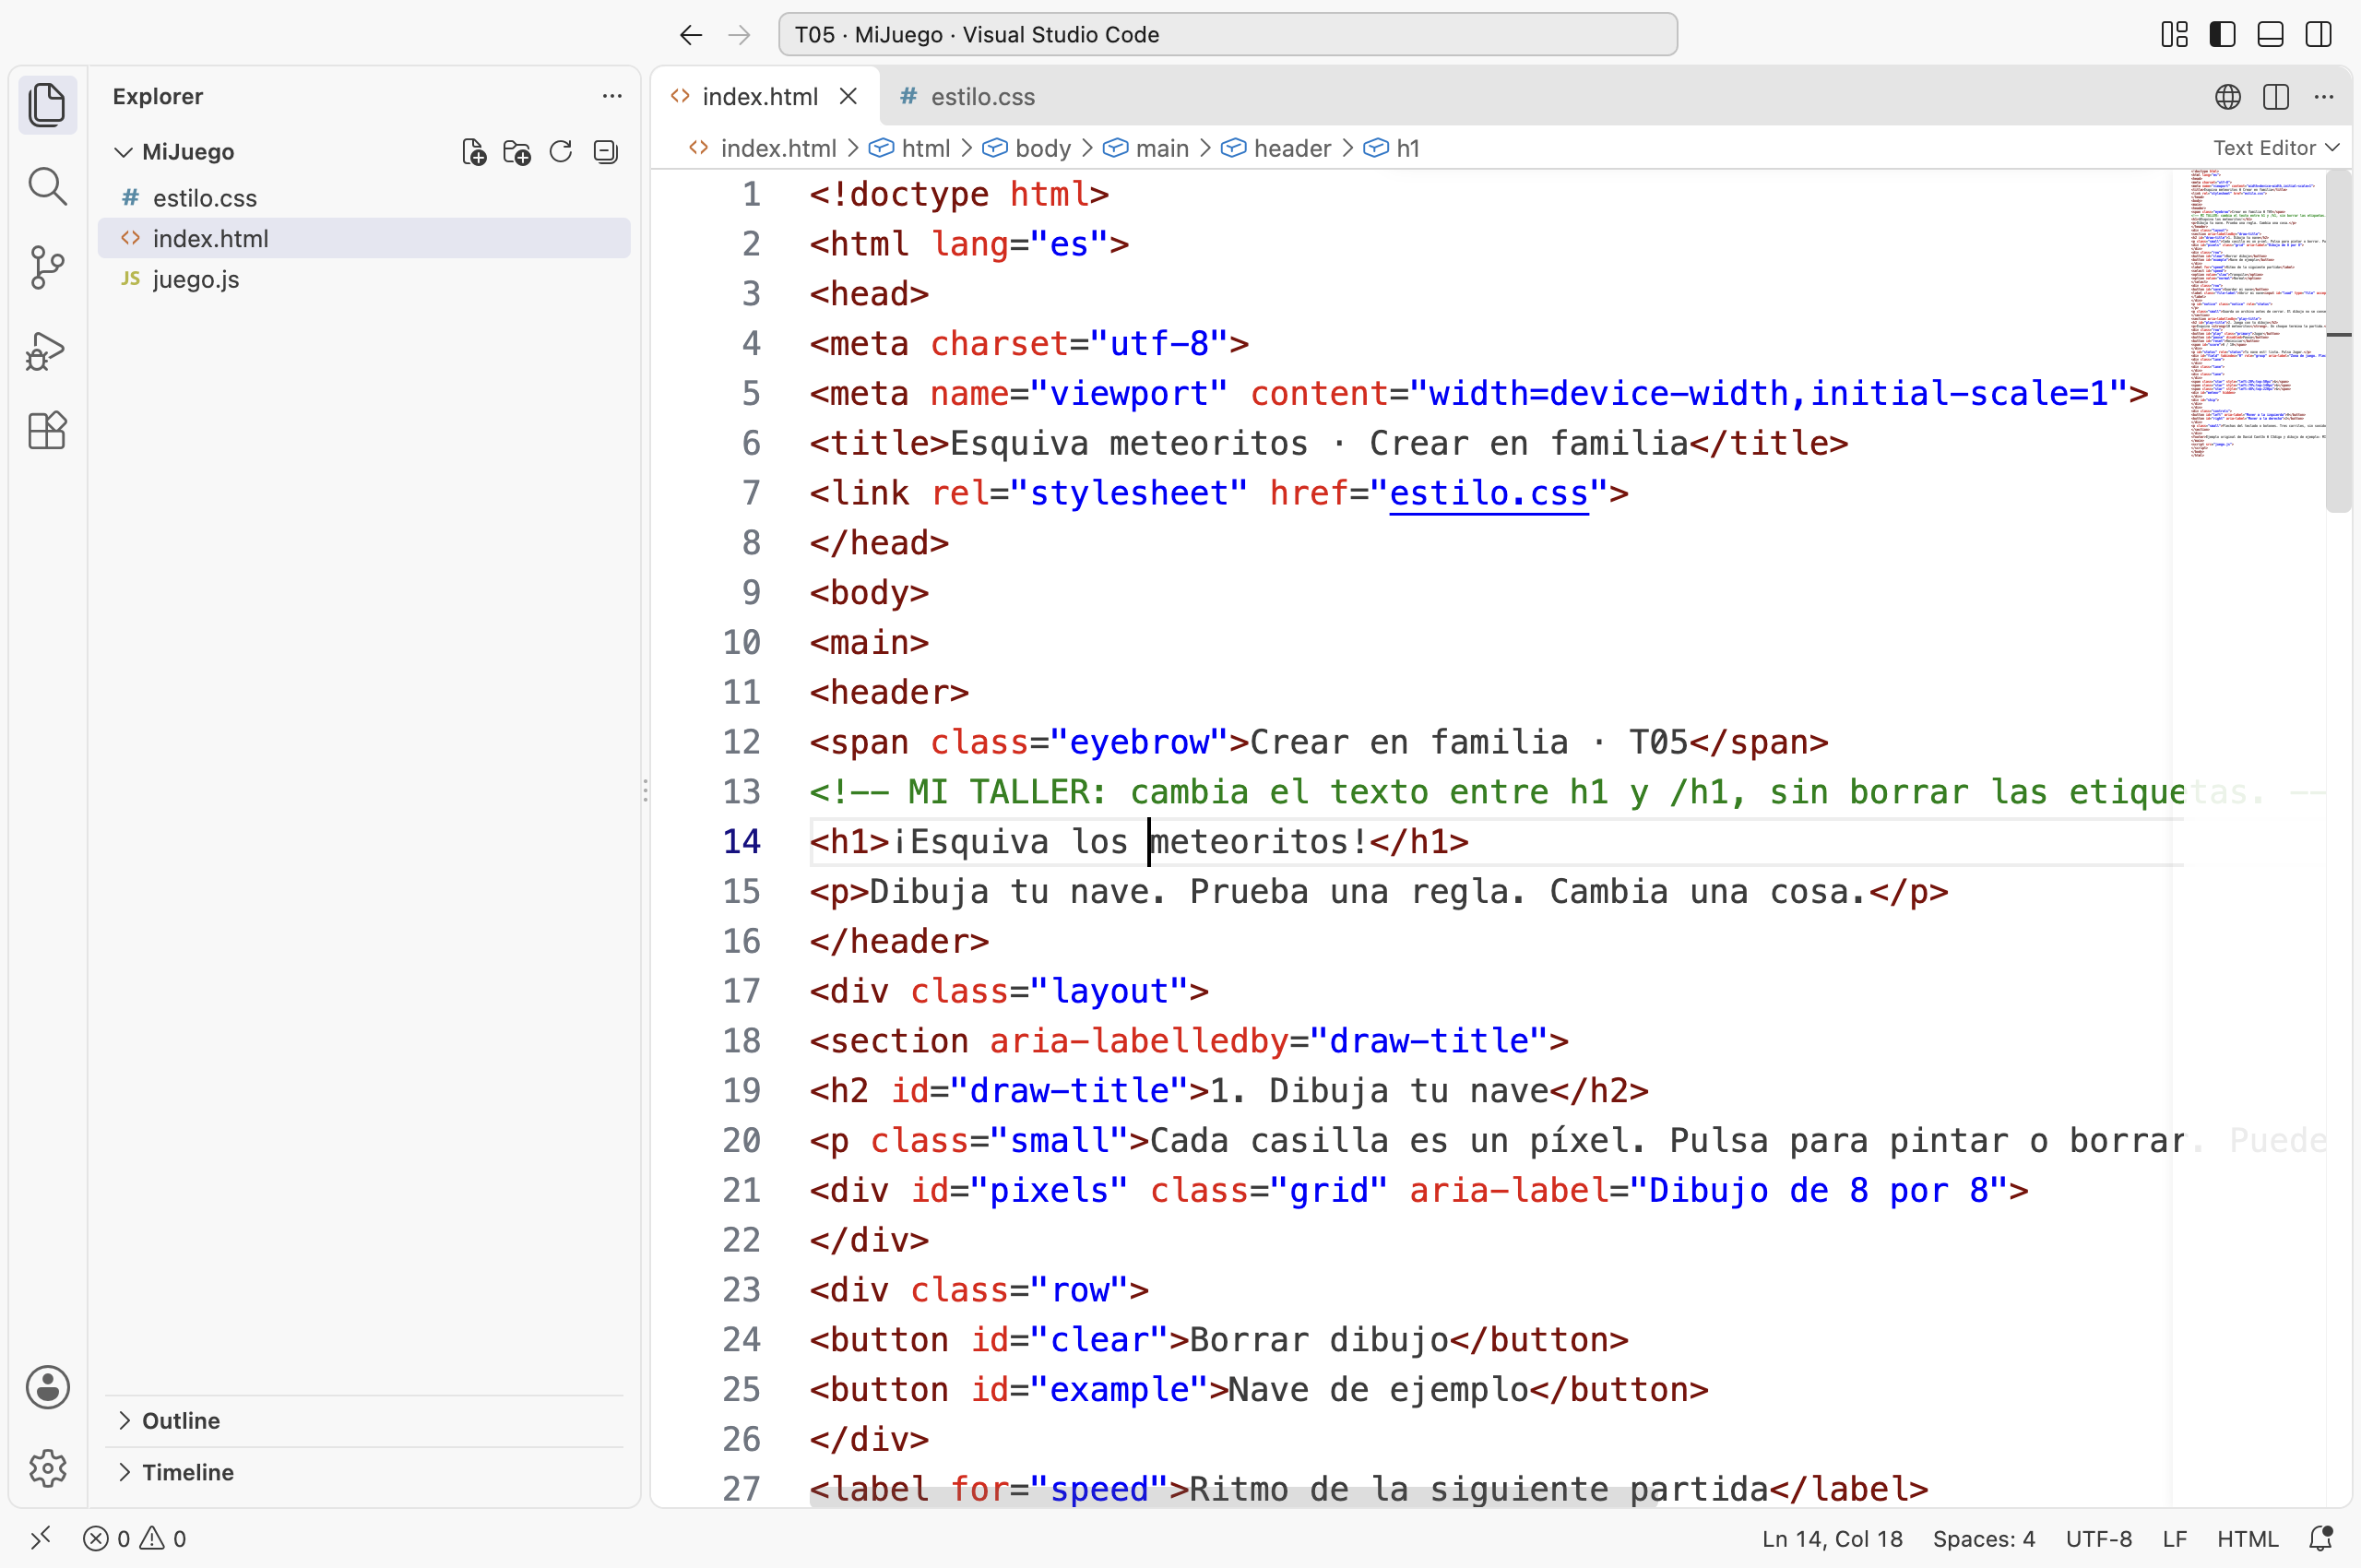
Task: Open juego.js in the Explorer tree
Action: click(364, 279)
